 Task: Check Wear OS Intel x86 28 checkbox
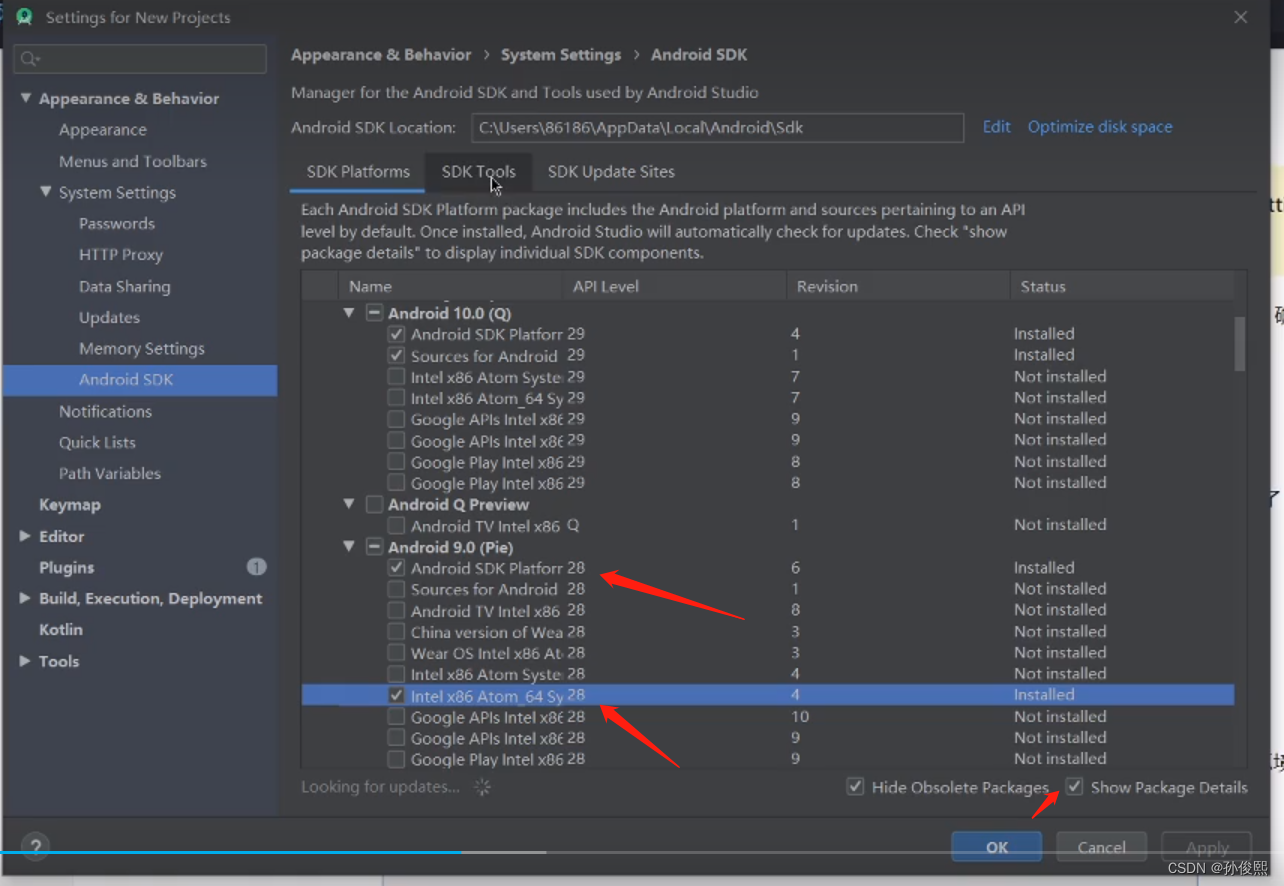pos(396,653)
